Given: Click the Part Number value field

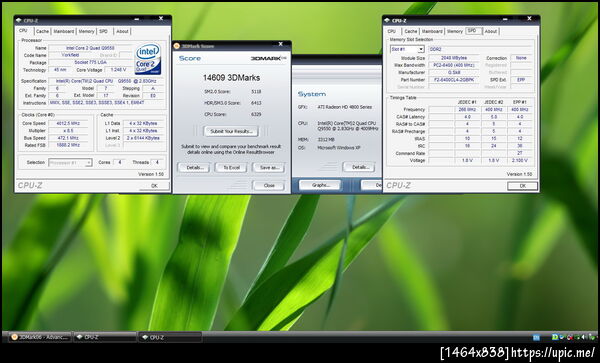Looking at the screenshot, I should click(x=453, y=80).
